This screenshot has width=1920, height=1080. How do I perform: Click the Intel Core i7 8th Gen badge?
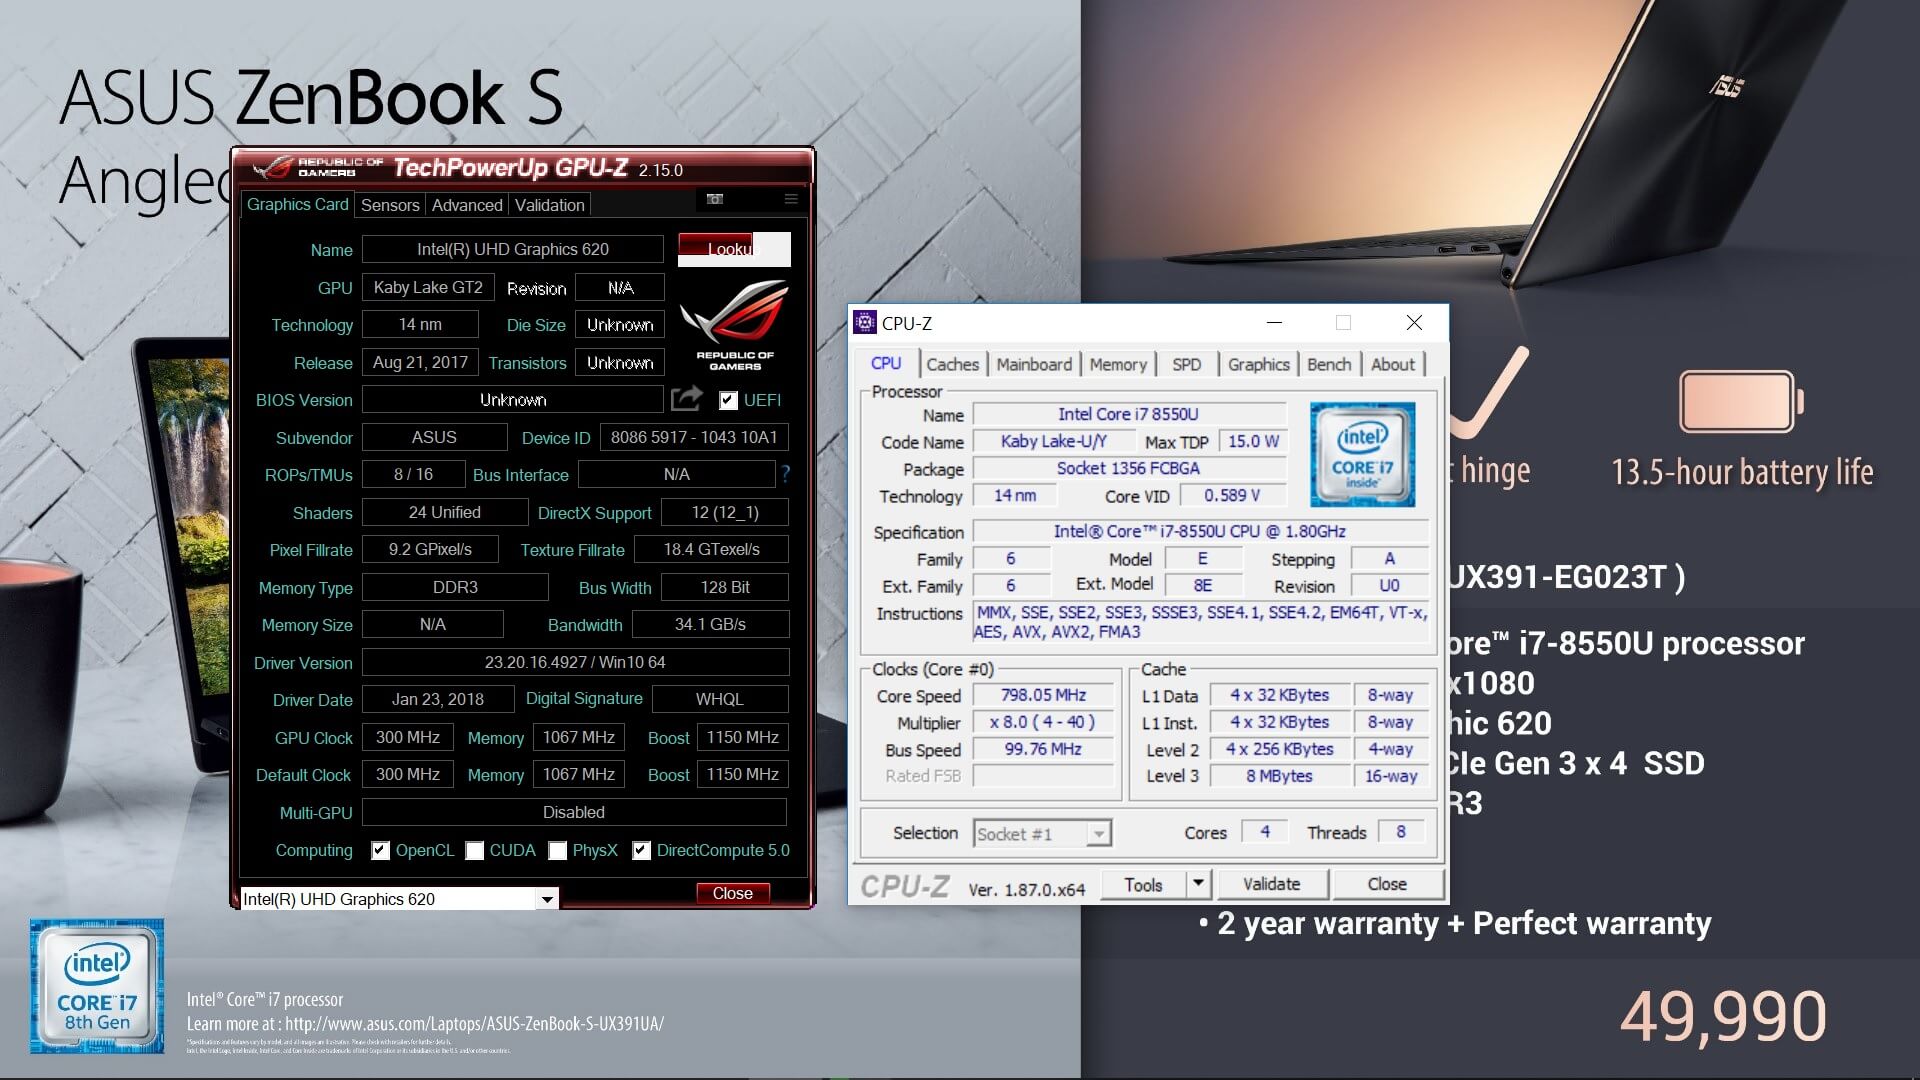pos(97,986)
